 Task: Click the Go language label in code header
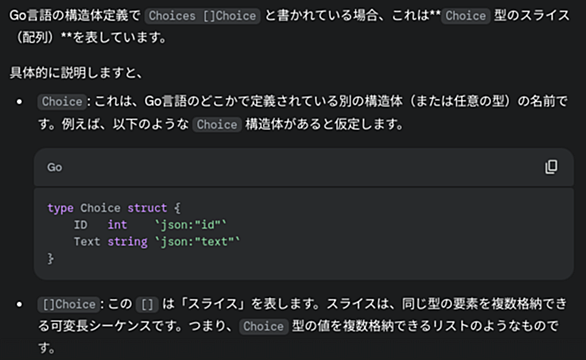pos(55,167)
